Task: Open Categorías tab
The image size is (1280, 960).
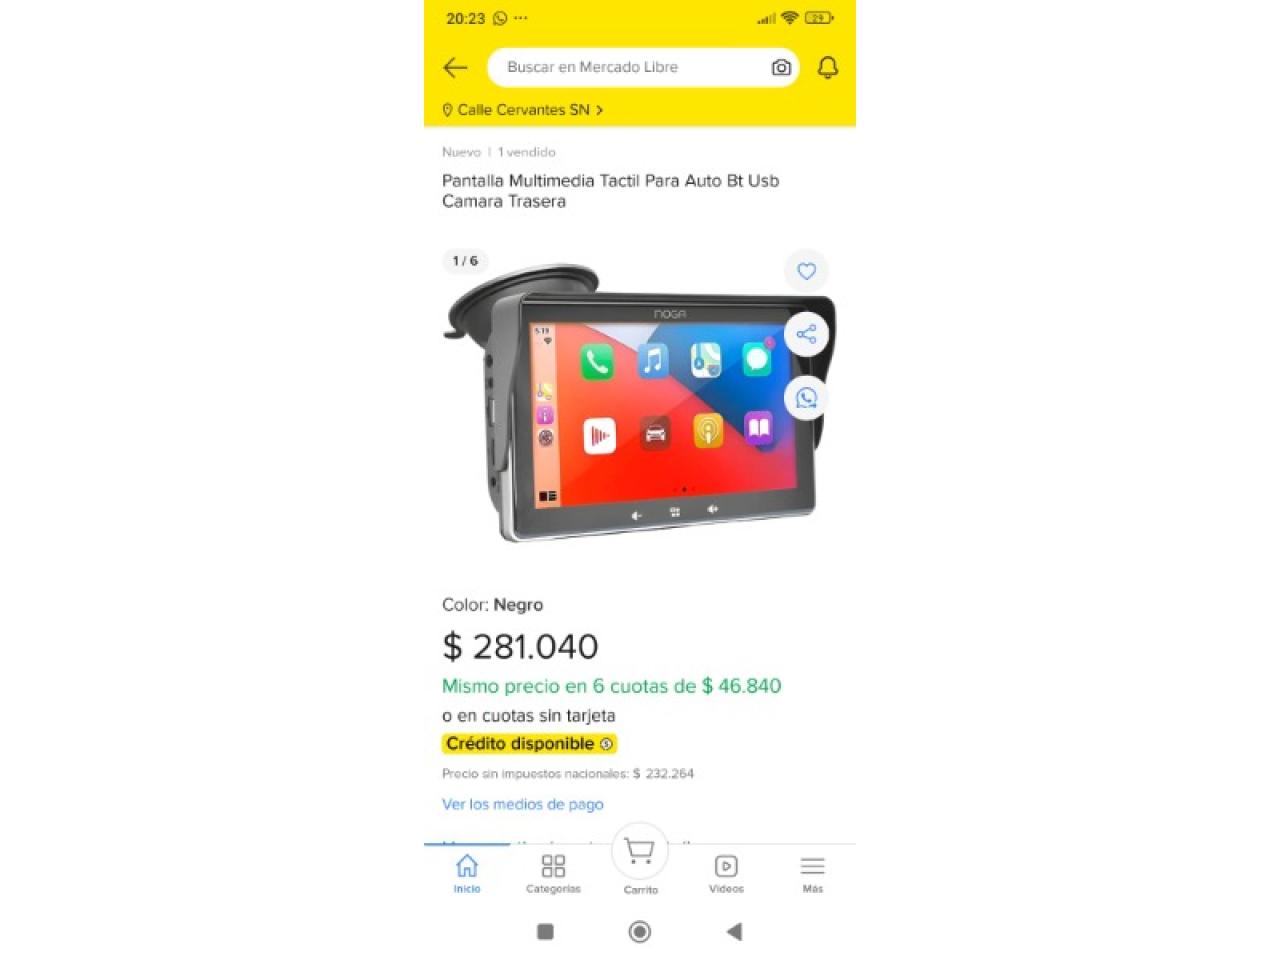Action: (553, 873)
